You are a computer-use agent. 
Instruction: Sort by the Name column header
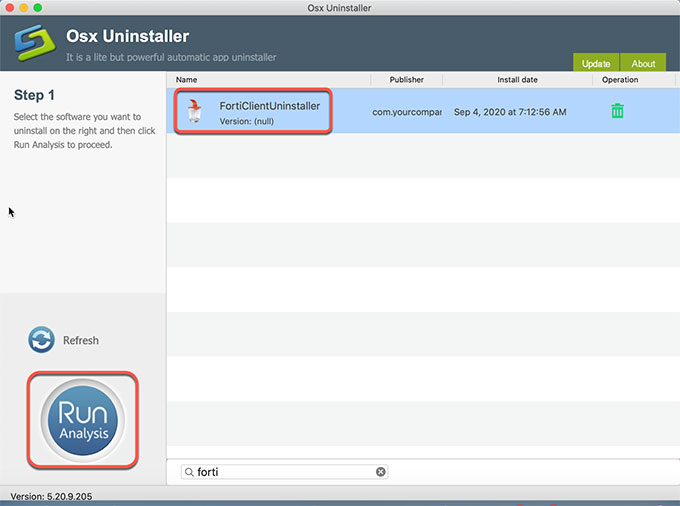point(187,79)
